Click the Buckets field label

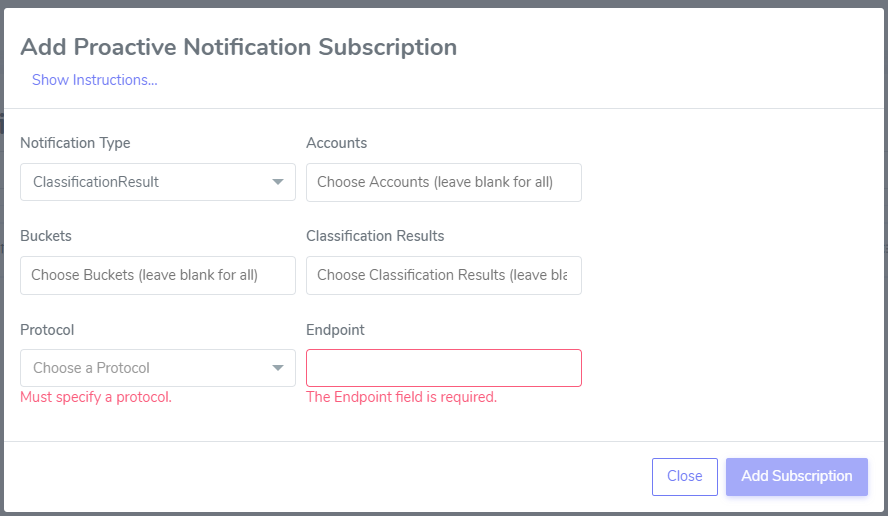[x=46, y=236]
